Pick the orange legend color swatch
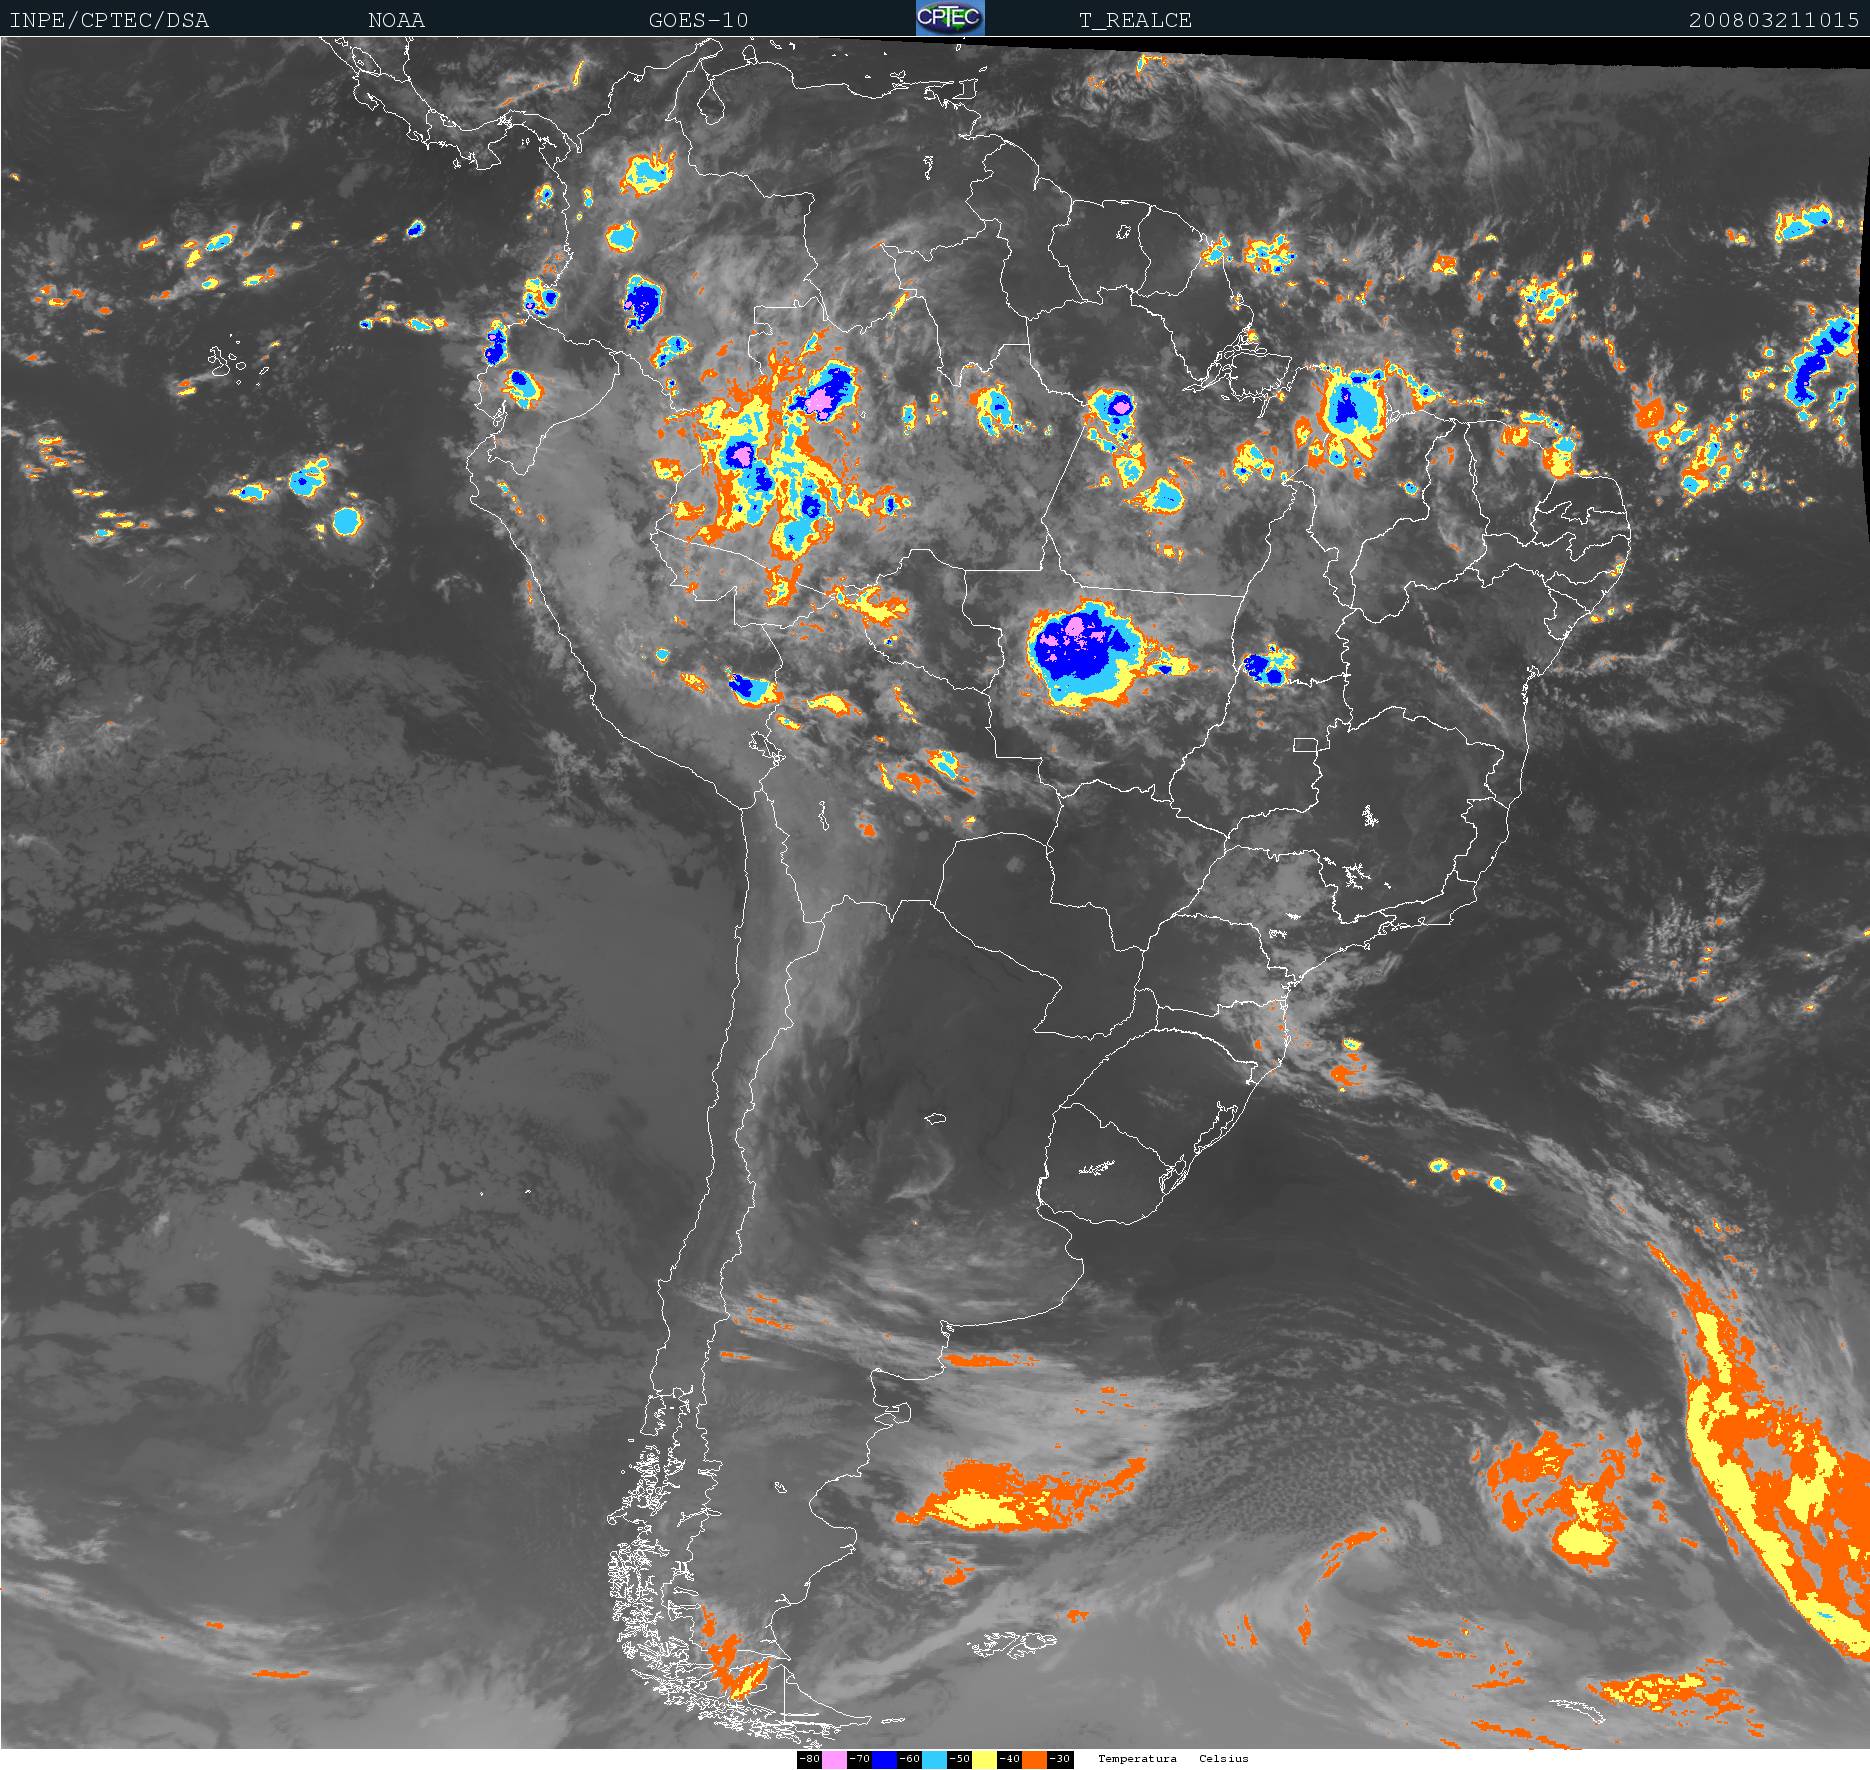 coord(1034,1759)
